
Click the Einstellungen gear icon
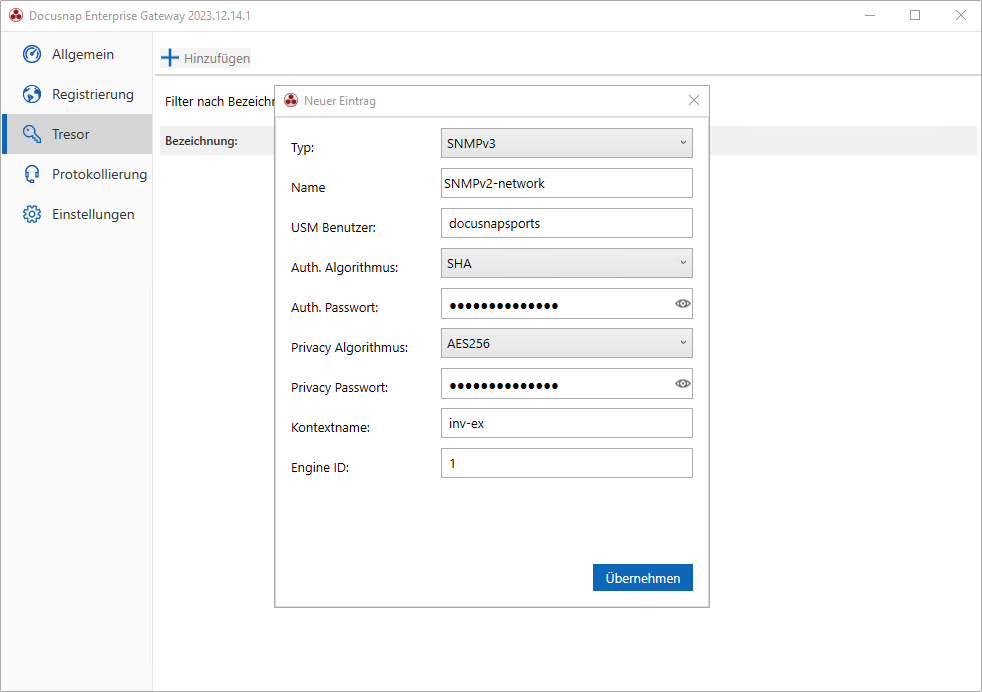[x=31, y=214]
